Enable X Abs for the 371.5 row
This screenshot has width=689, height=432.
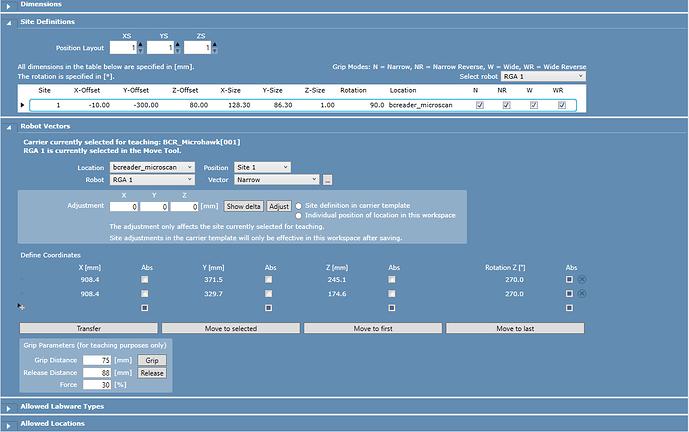click(145, 280)
